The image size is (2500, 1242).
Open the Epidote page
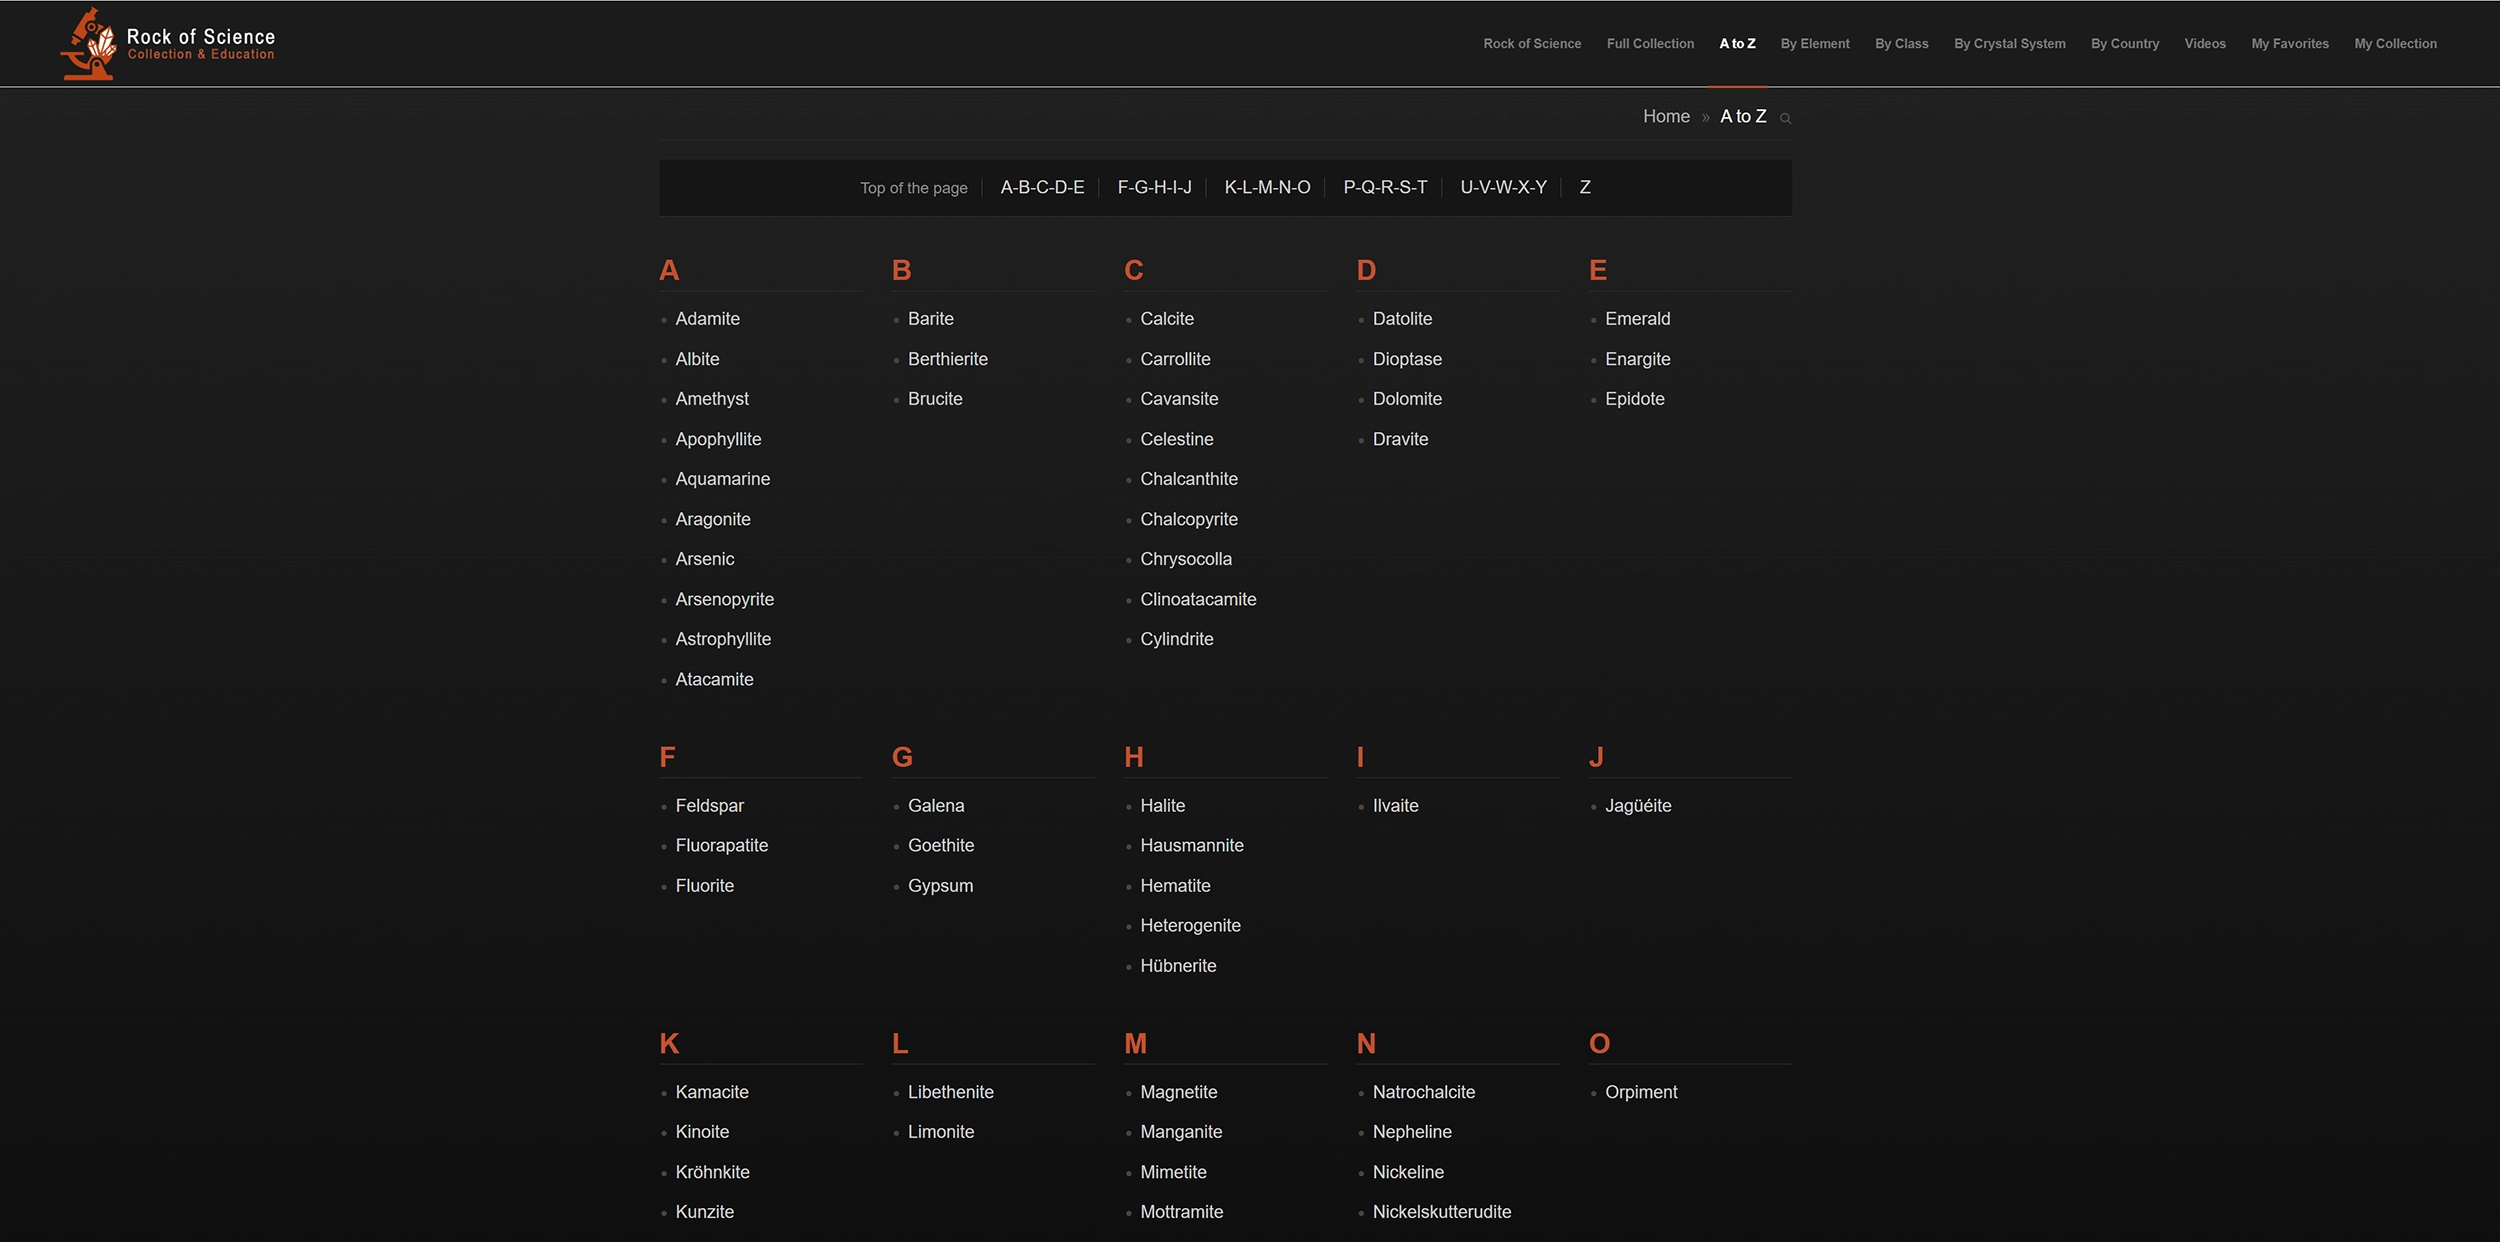[x=1634, y=399]
